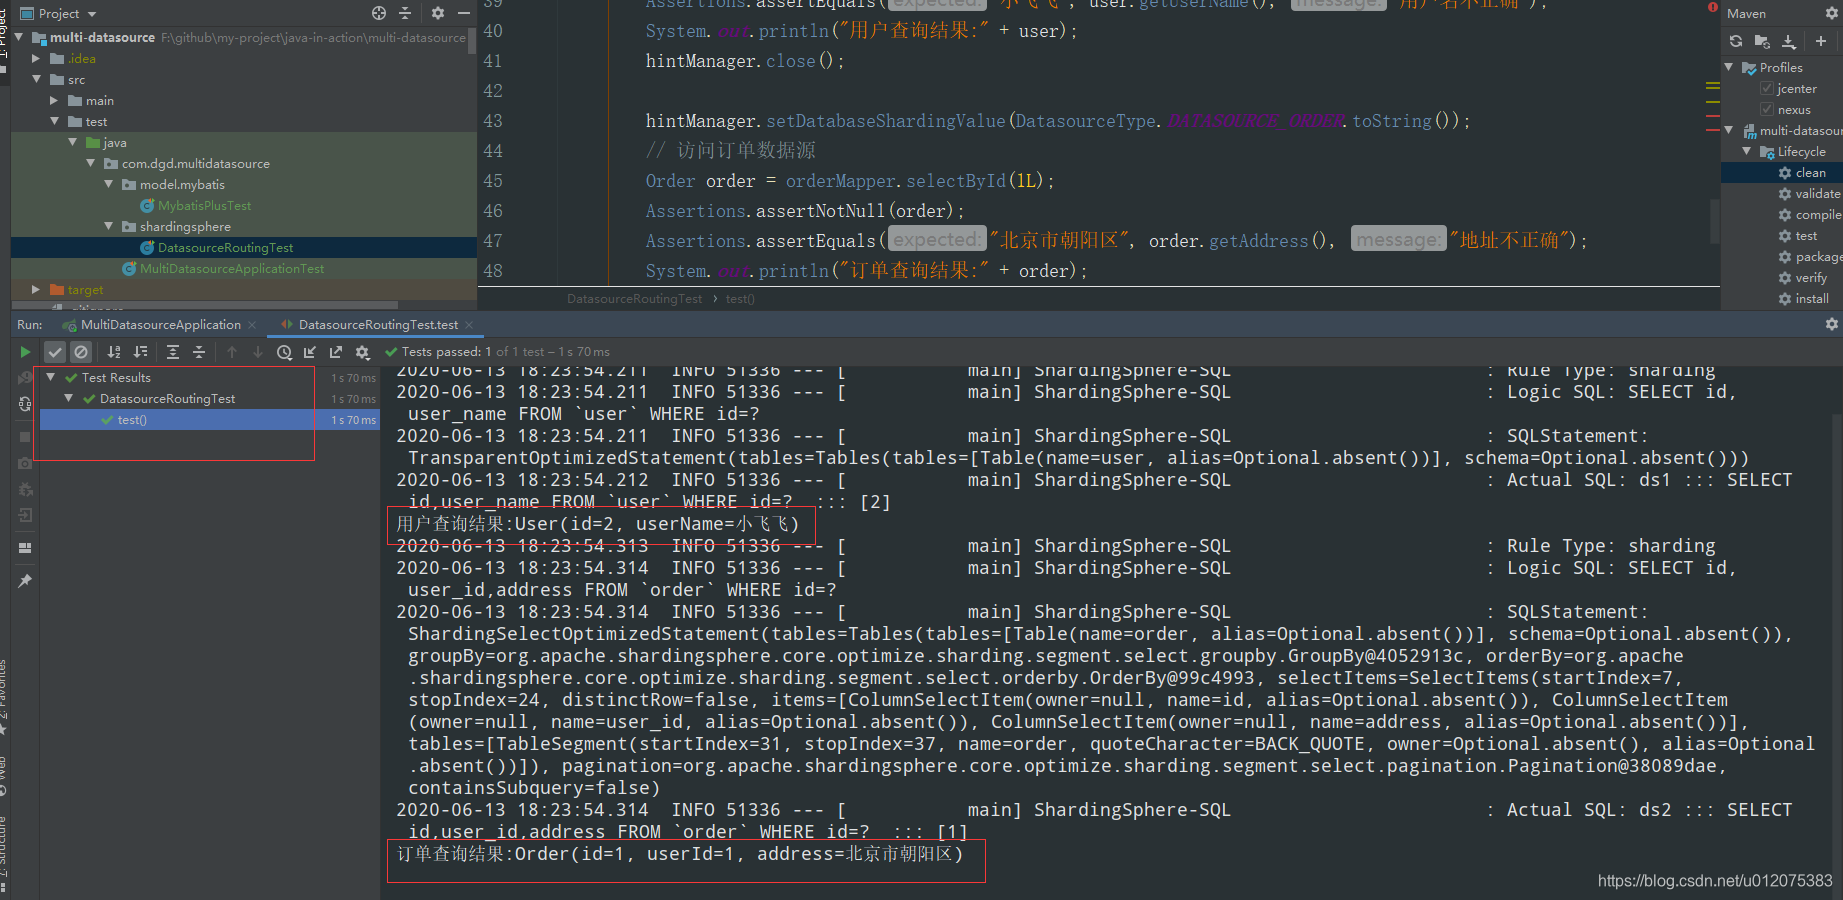
Task: Pin the Run tab with pin icon
Action: click(25, 581)
